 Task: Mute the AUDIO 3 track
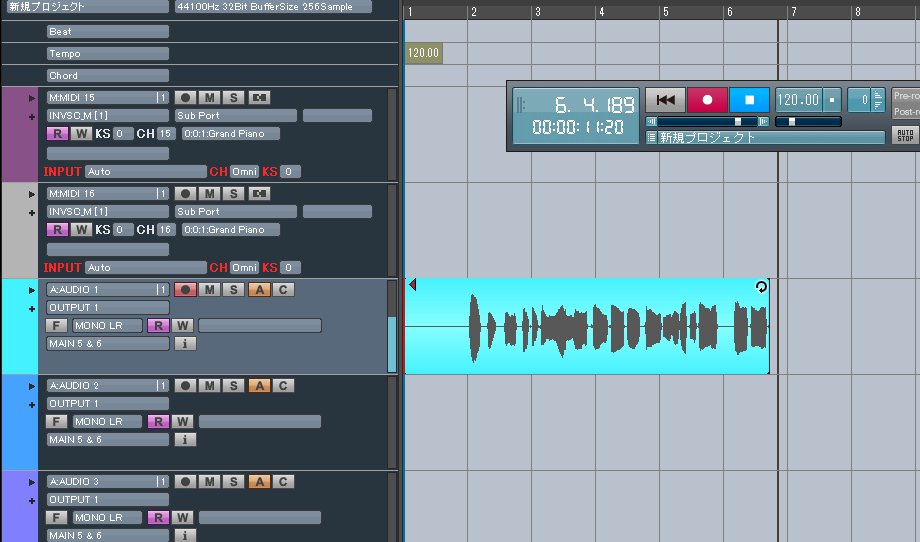[x=209, y=482]
